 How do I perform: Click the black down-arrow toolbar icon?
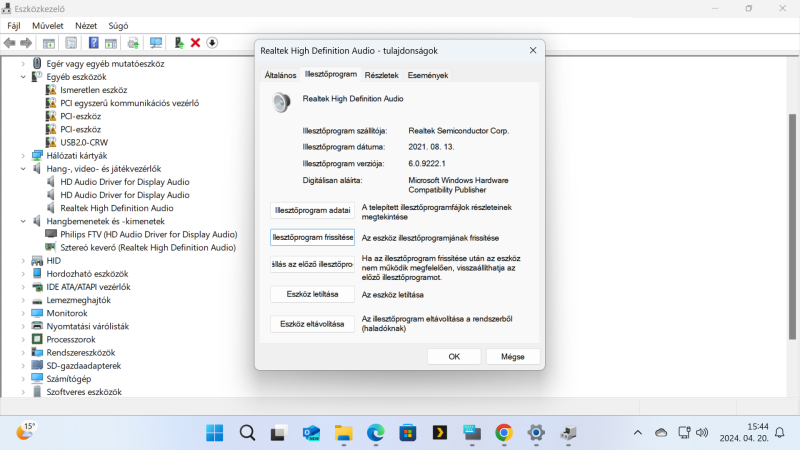tap(212, 43)
